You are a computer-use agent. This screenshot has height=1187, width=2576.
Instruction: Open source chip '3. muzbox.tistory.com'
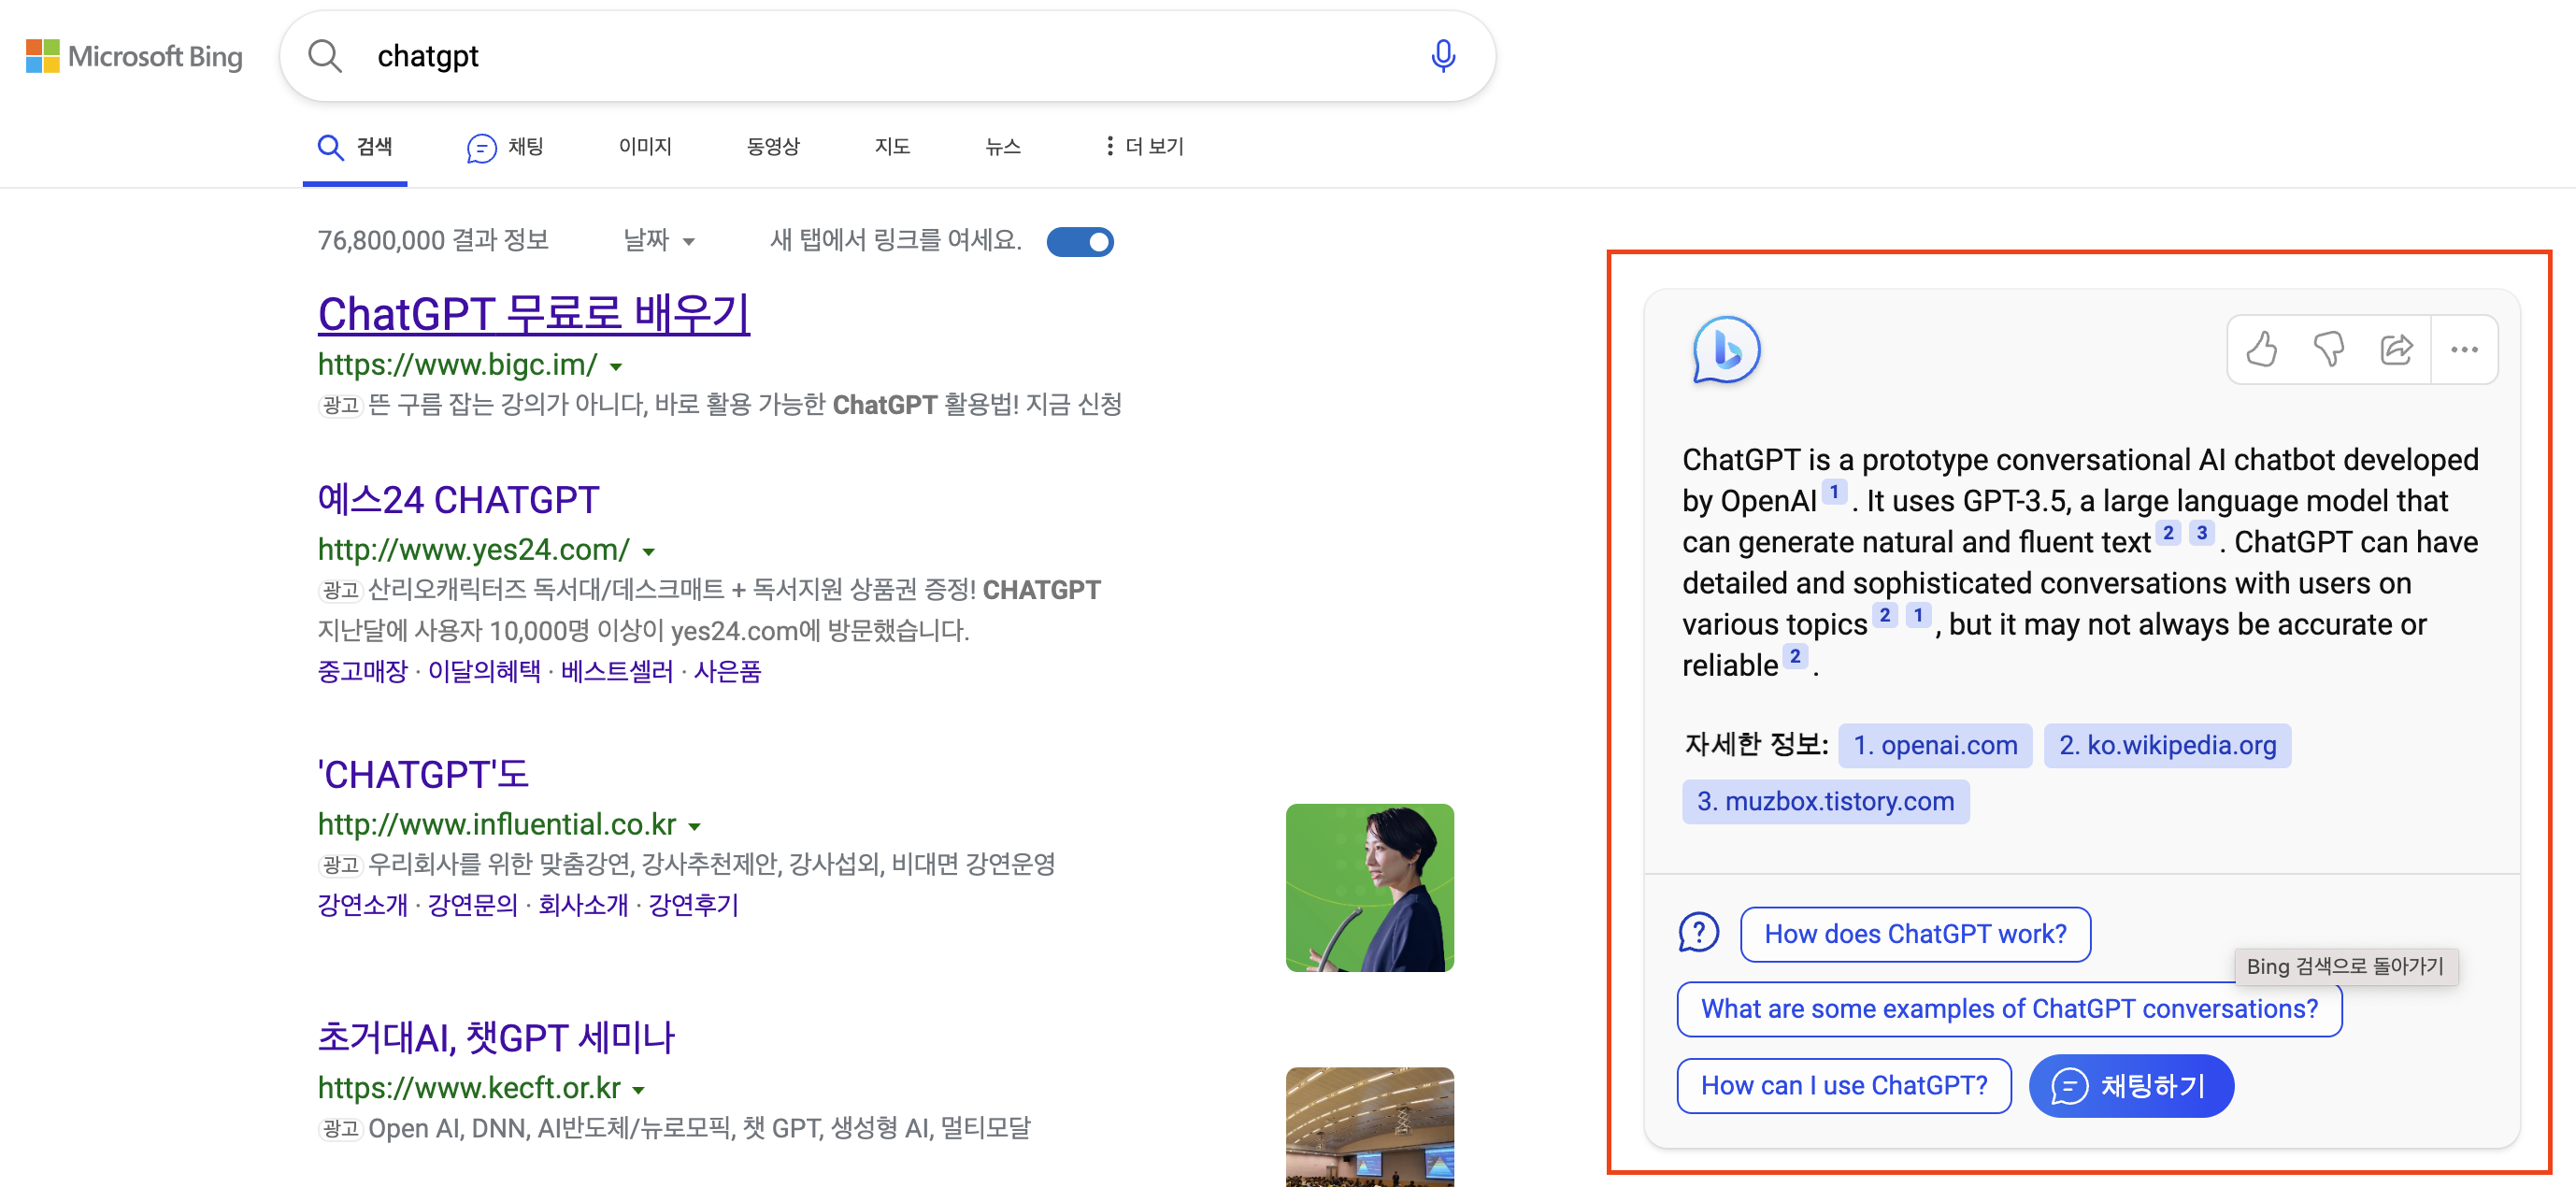pyautogui.click(x=1825, y=801)
